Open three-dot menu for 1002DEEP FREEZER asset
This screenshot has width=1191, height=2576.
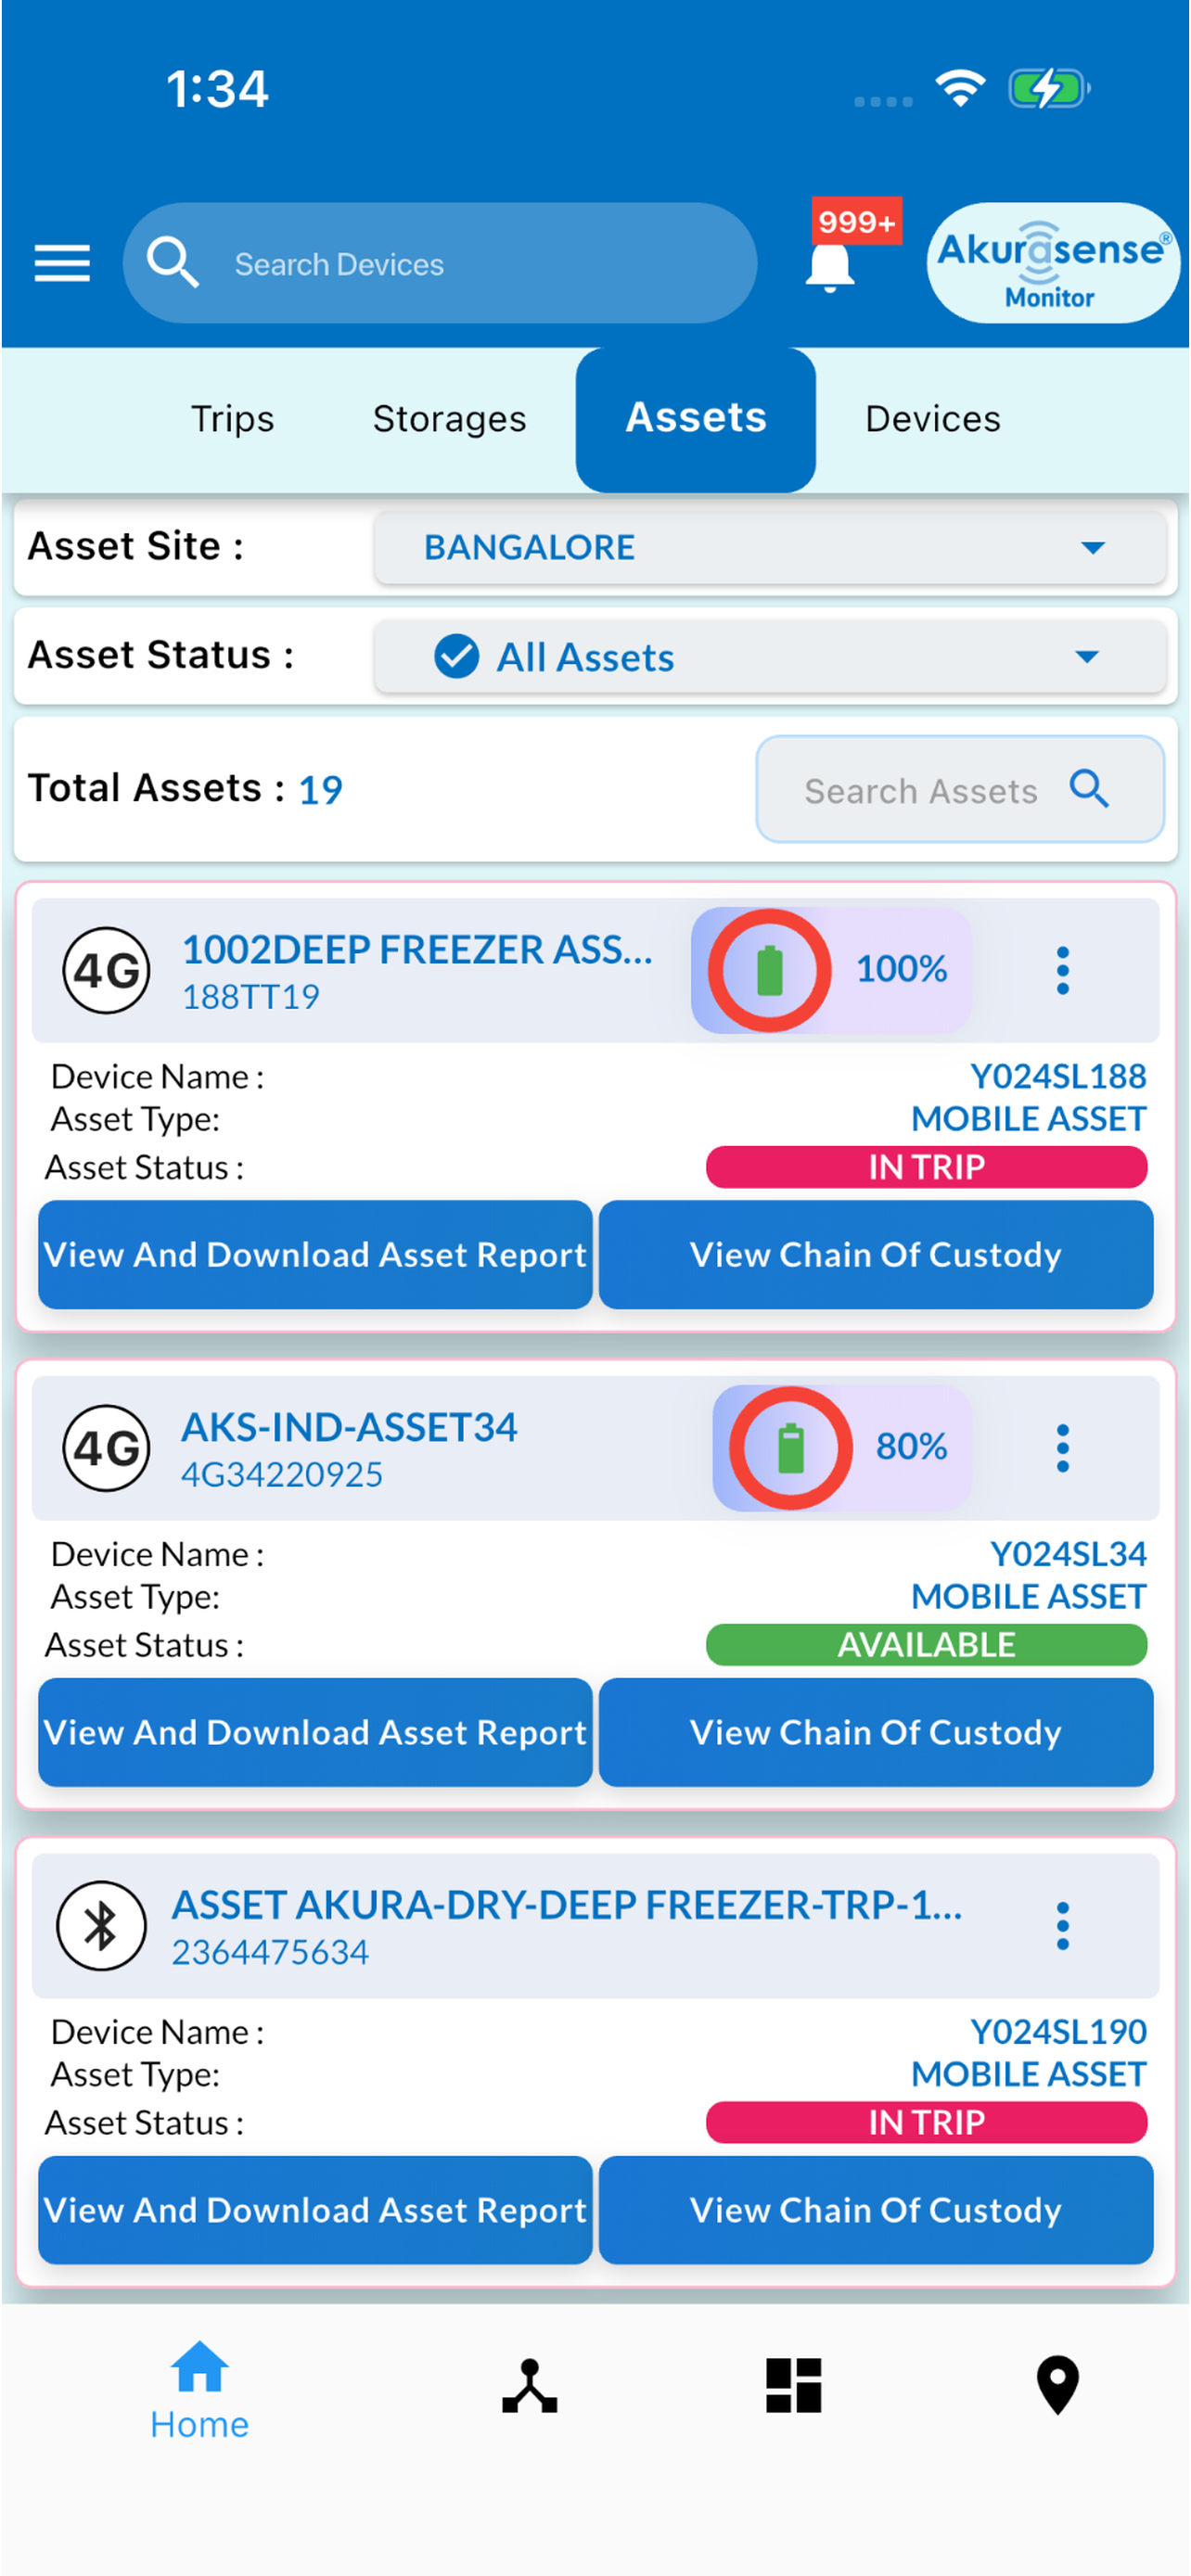(1062, 970)
